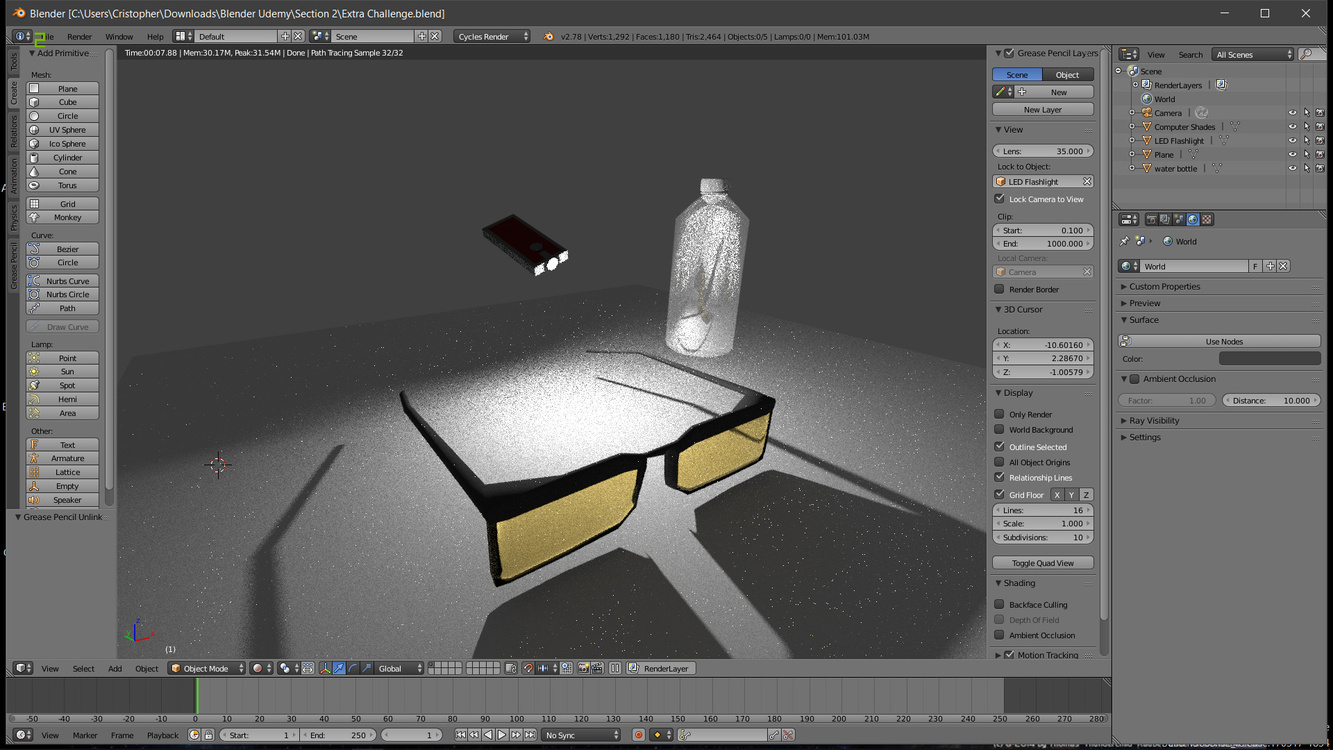The height and width of the screenshot is (750, 1333).
Task: Add a UV Sphere mesh
Action: [67, 130]
